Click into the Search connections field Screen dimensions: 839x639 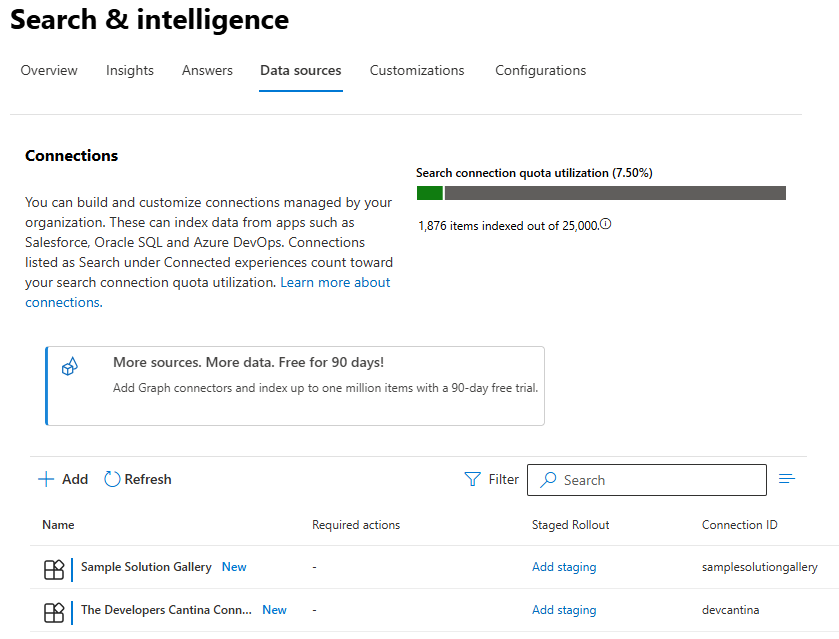point(646,480)
